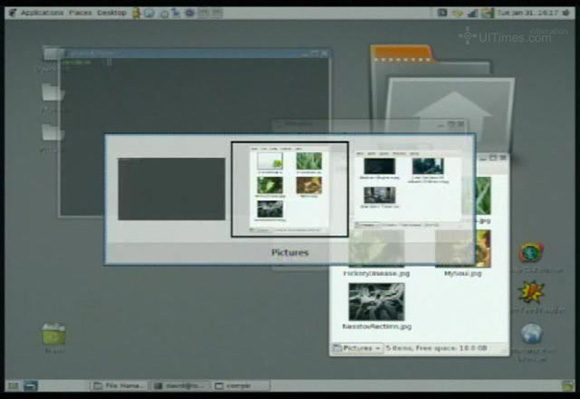Click the network signal bars tray icon

tap(472, 13)
